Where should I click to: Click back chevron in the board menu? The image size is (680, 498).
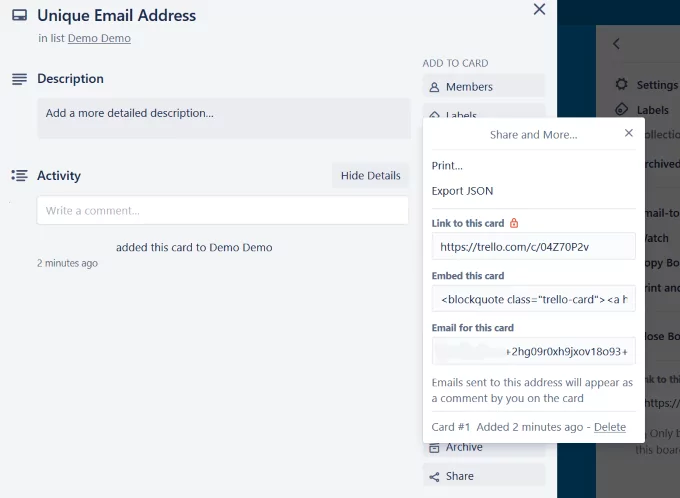616,44
